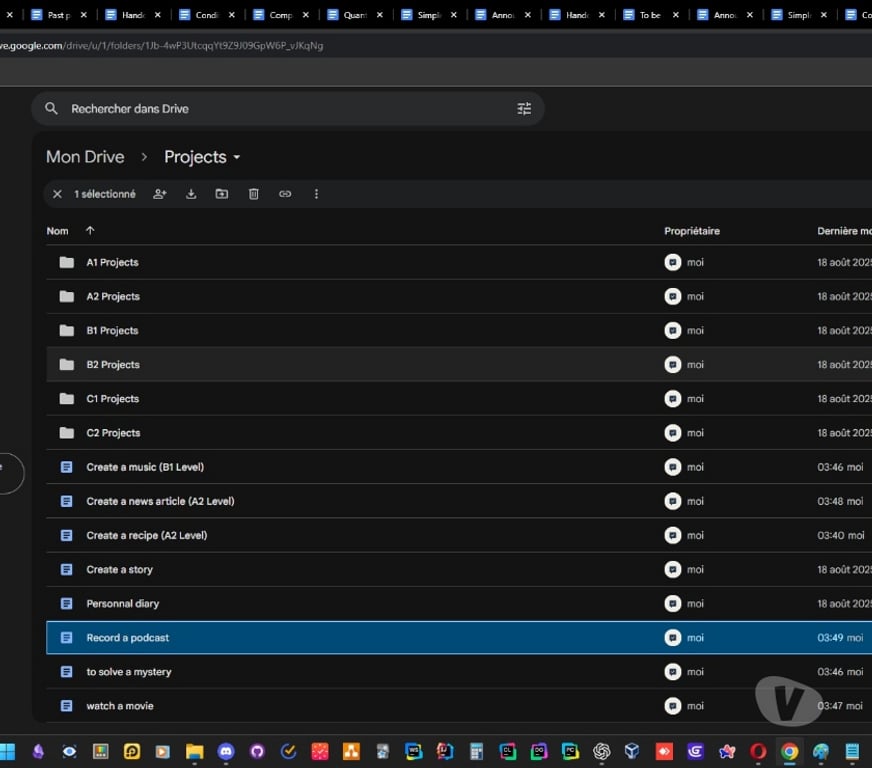Select the A1 Projects folder

pyautogui.click(x=112, y=263)
